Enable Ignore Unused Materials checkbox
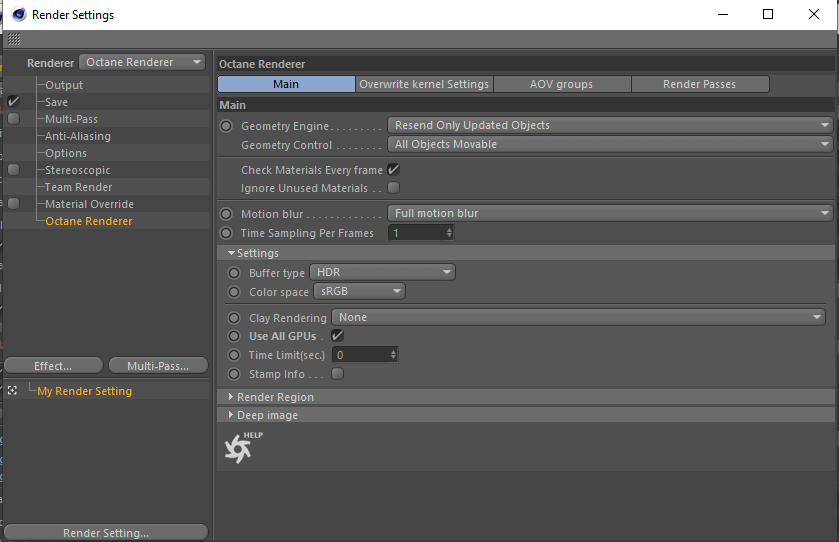Screen dimensions: 839x542 393,188
